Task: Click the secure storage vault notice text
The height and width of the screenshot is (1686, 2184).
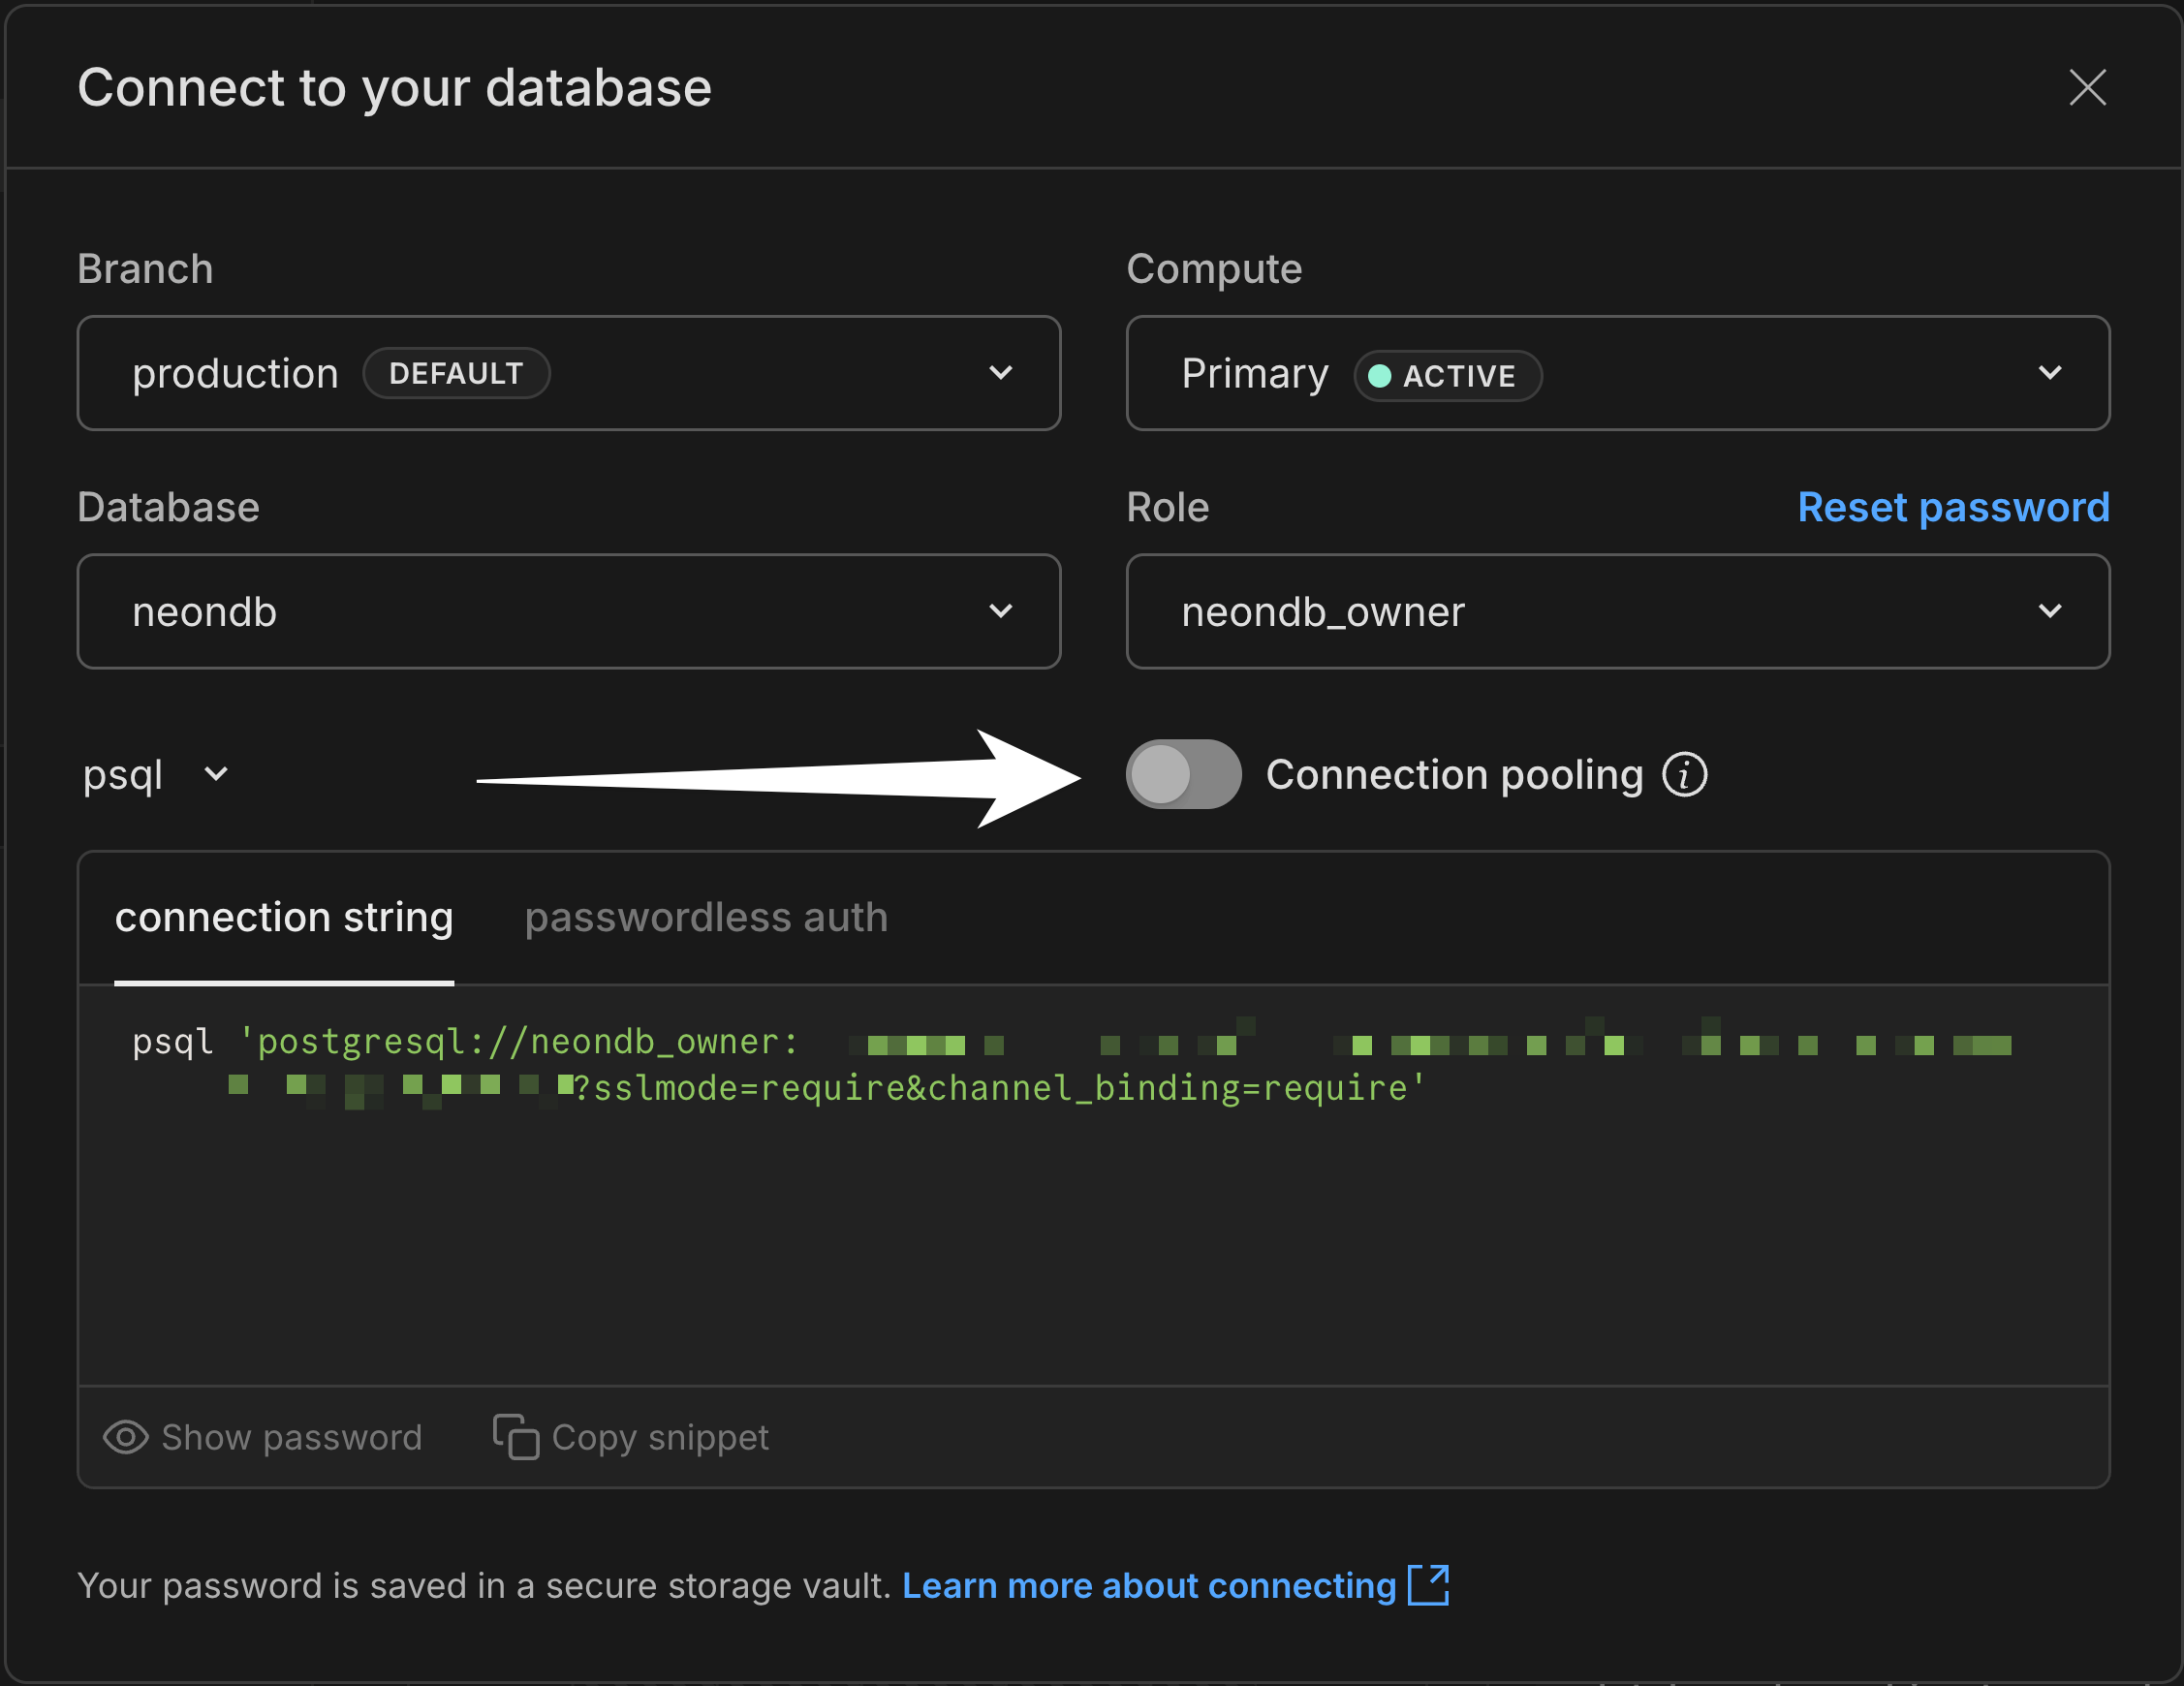Action: [484, 1585]
